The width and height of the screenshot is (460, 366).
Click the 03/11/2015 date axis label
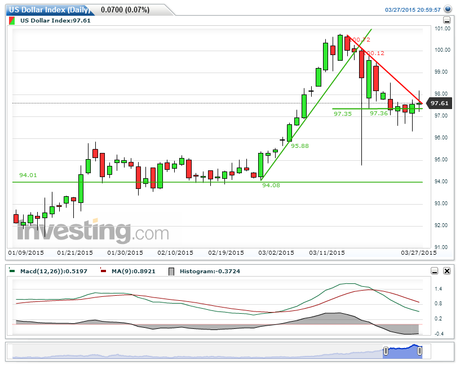(327, 253)
